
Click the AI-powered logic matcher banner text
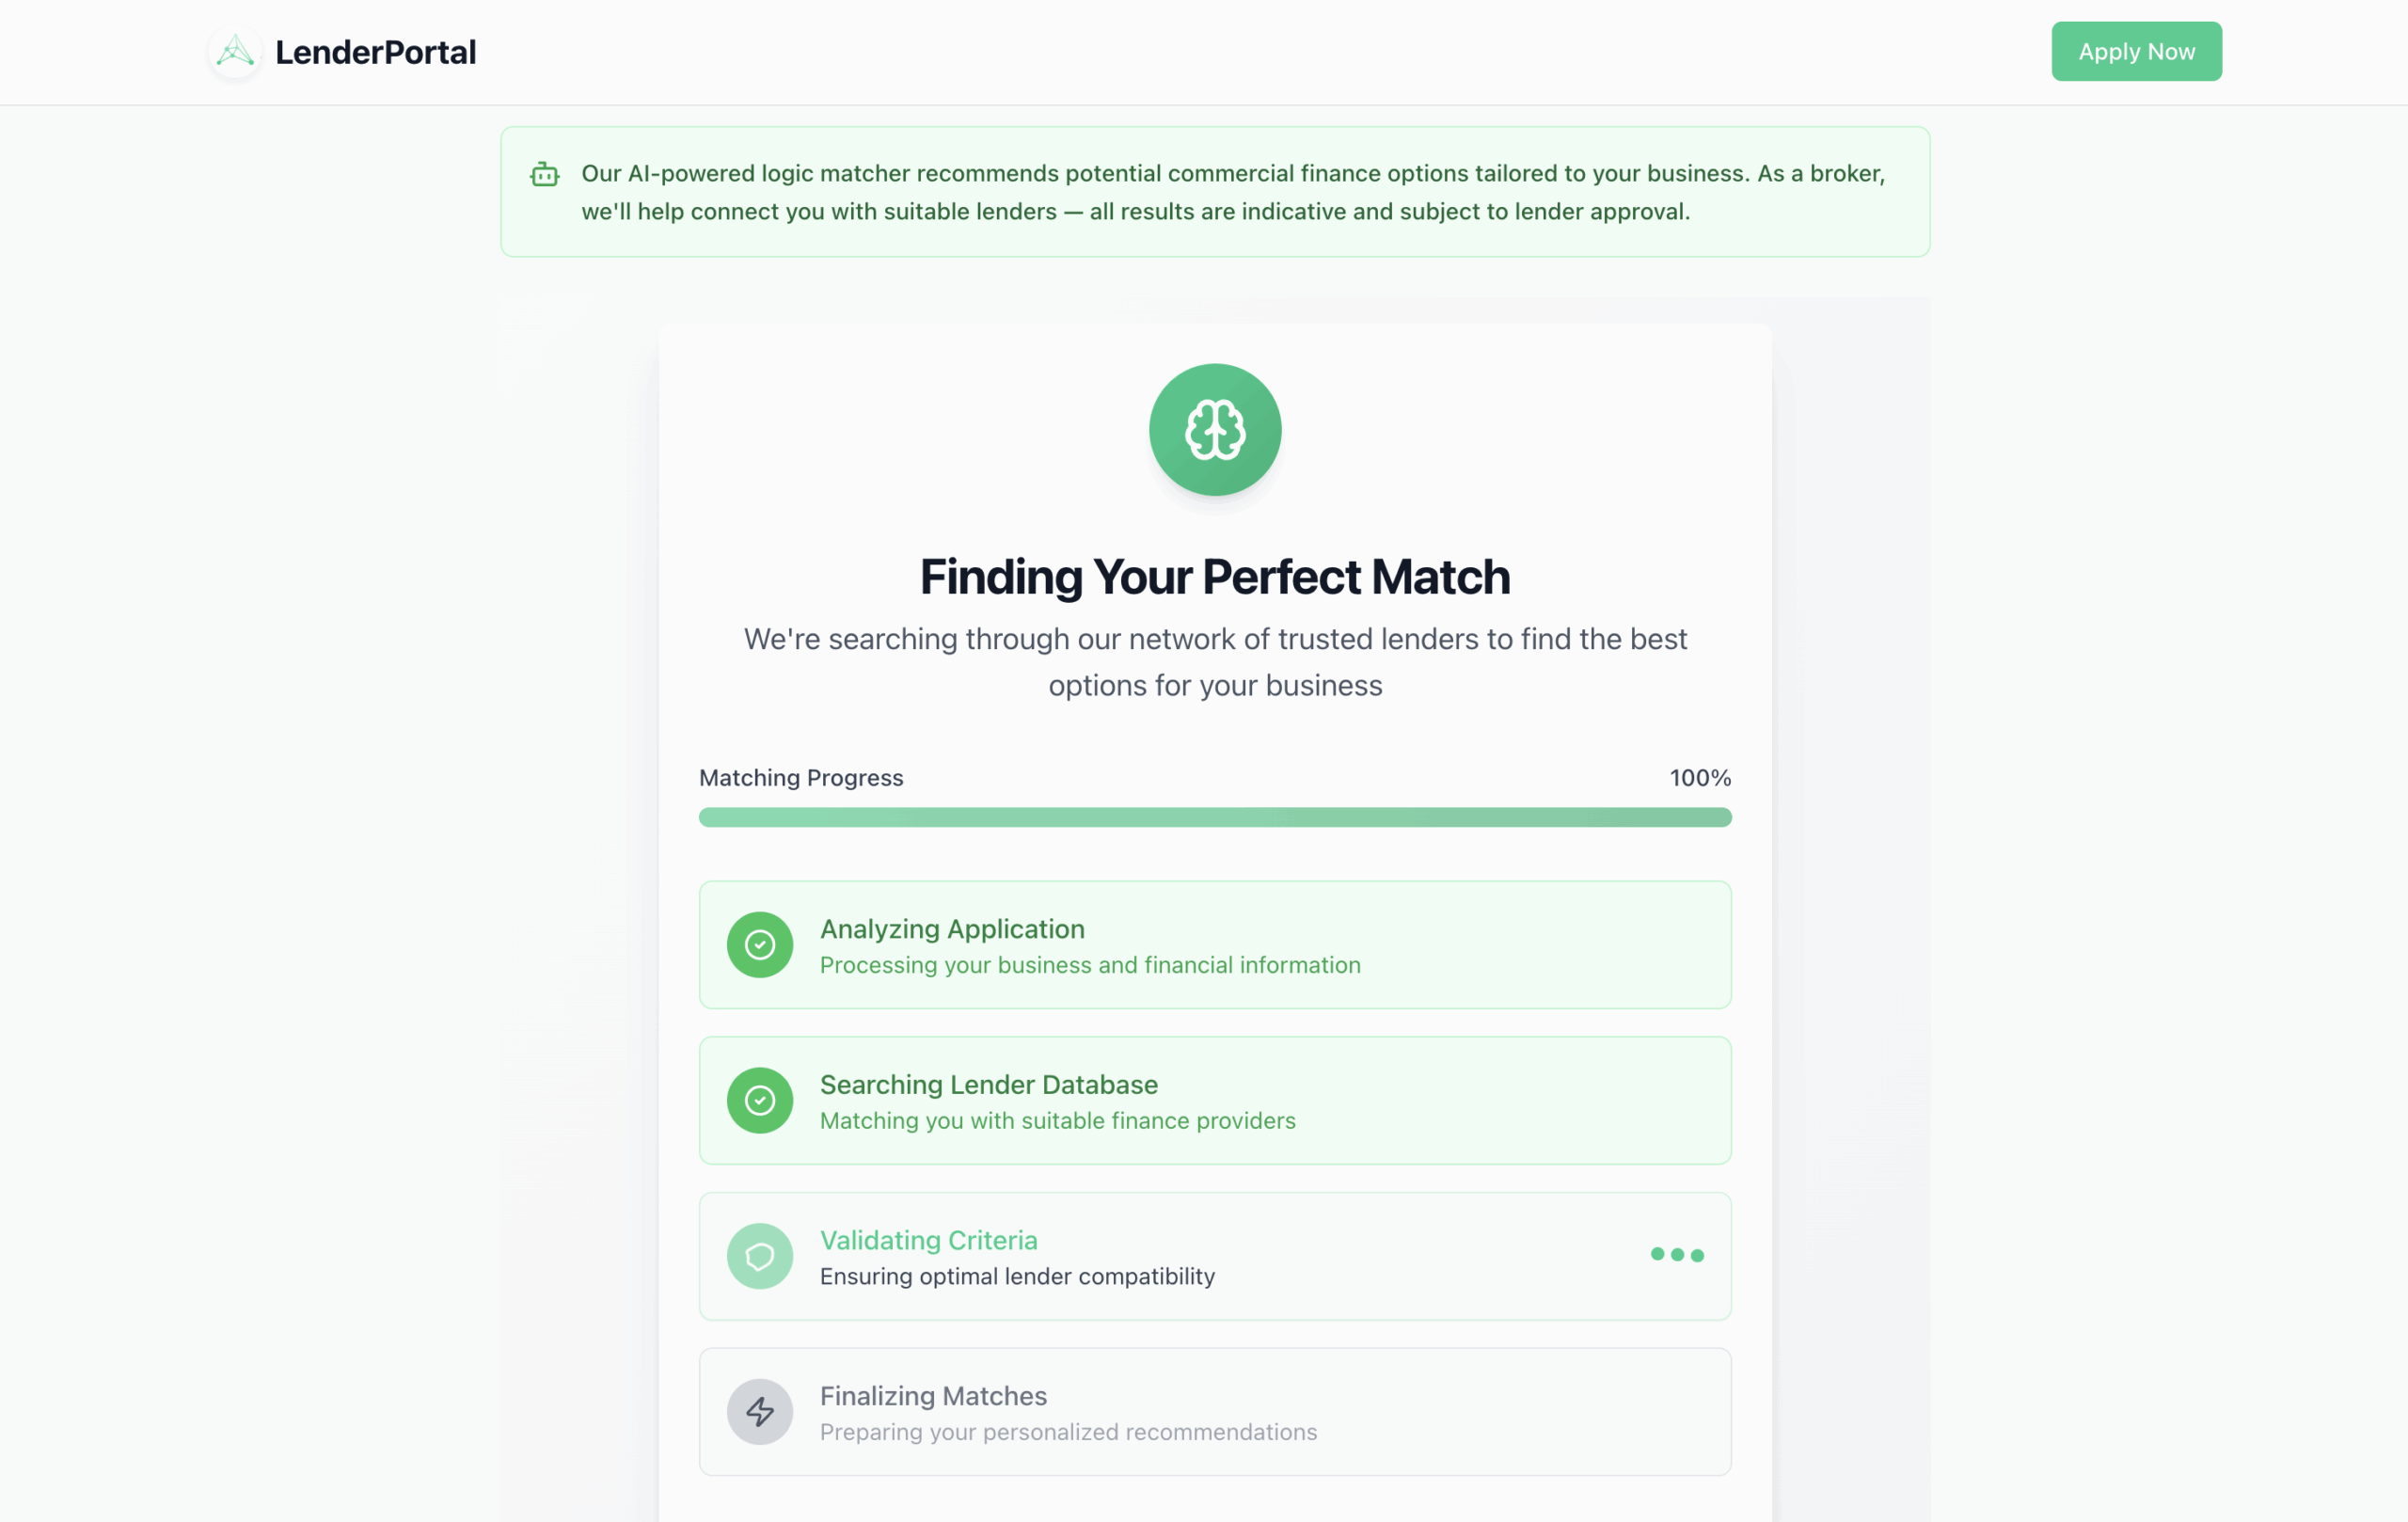click(1233, 192)
